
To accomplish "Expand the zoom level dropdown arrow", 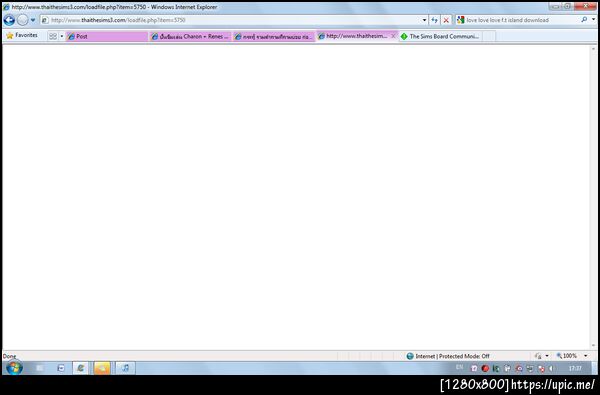I will tap(585, 356).
